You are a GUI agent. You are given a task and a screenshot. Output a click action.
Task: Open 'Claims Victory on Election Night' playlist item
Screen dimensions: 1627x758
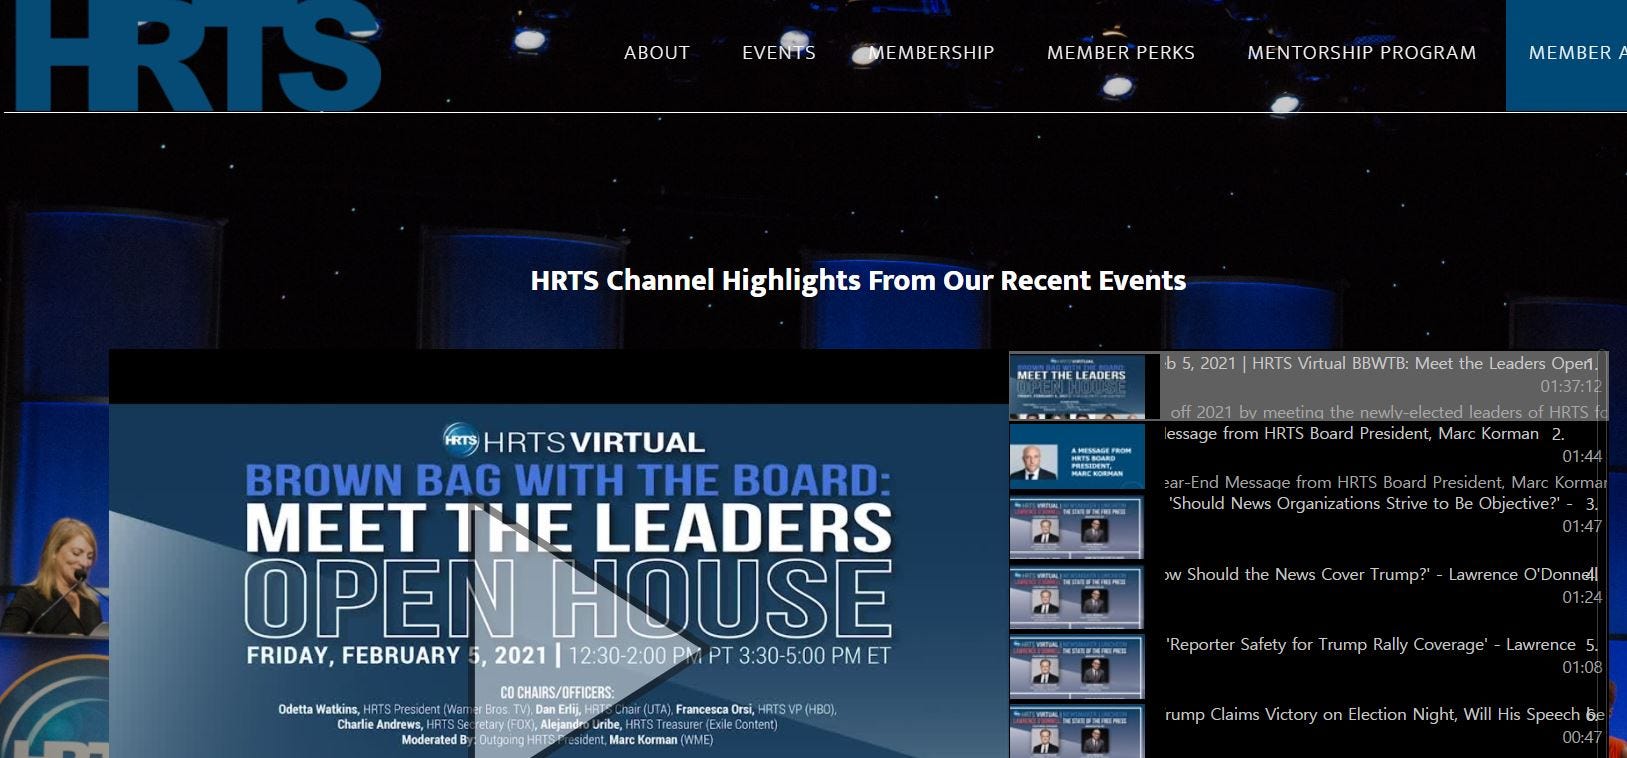coord(1383,714)
